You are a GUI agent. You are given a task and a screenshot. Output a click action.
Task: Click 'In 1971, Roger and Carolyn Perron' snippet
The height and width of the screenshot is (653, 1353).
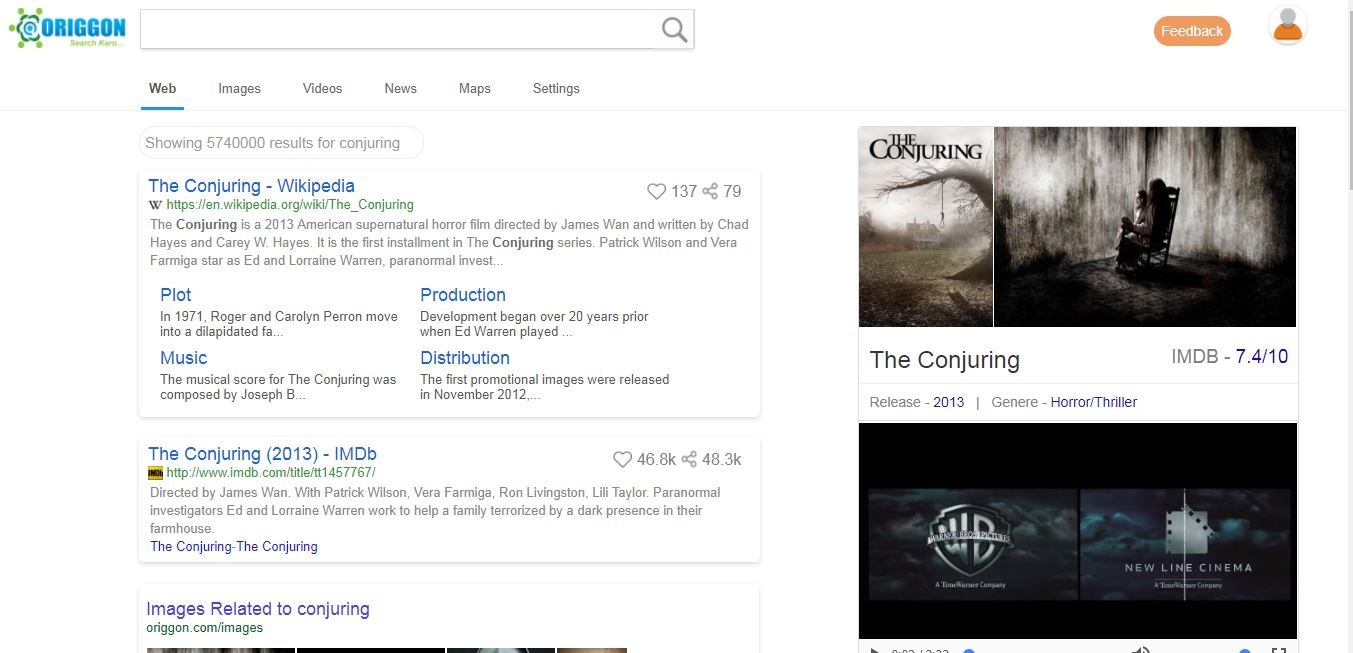tap(279, 324)
